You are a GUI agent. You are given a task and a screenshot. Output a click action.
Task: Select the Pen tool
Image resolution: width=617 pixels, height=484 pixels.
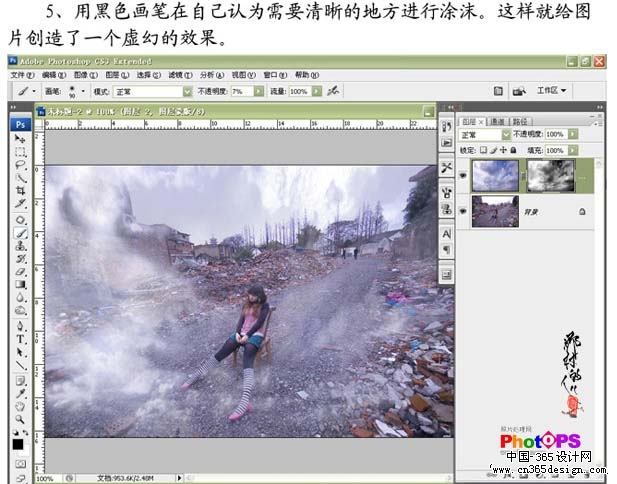tap(20, 326)
